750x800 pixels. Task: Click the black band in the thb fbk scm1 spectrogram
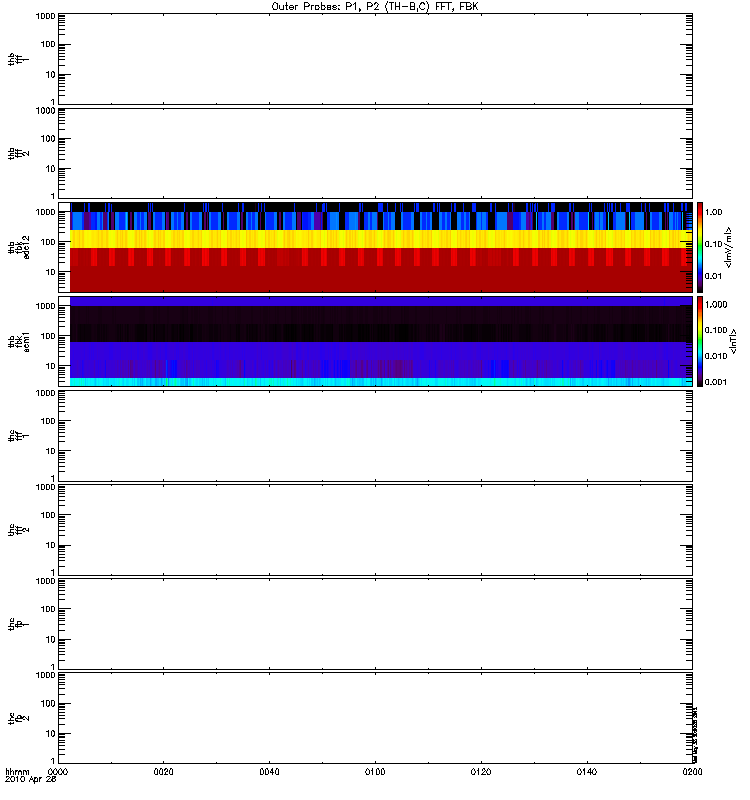click(x=381, y=323)
